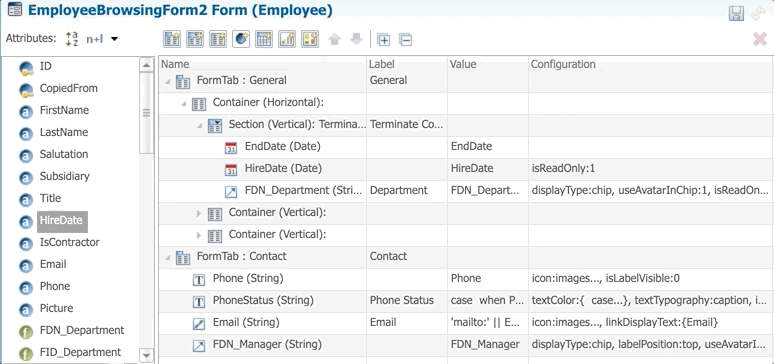The image size is (774, 364).
Task: Click the attribute list scrollbar down arrow
Action: (147, 356)
